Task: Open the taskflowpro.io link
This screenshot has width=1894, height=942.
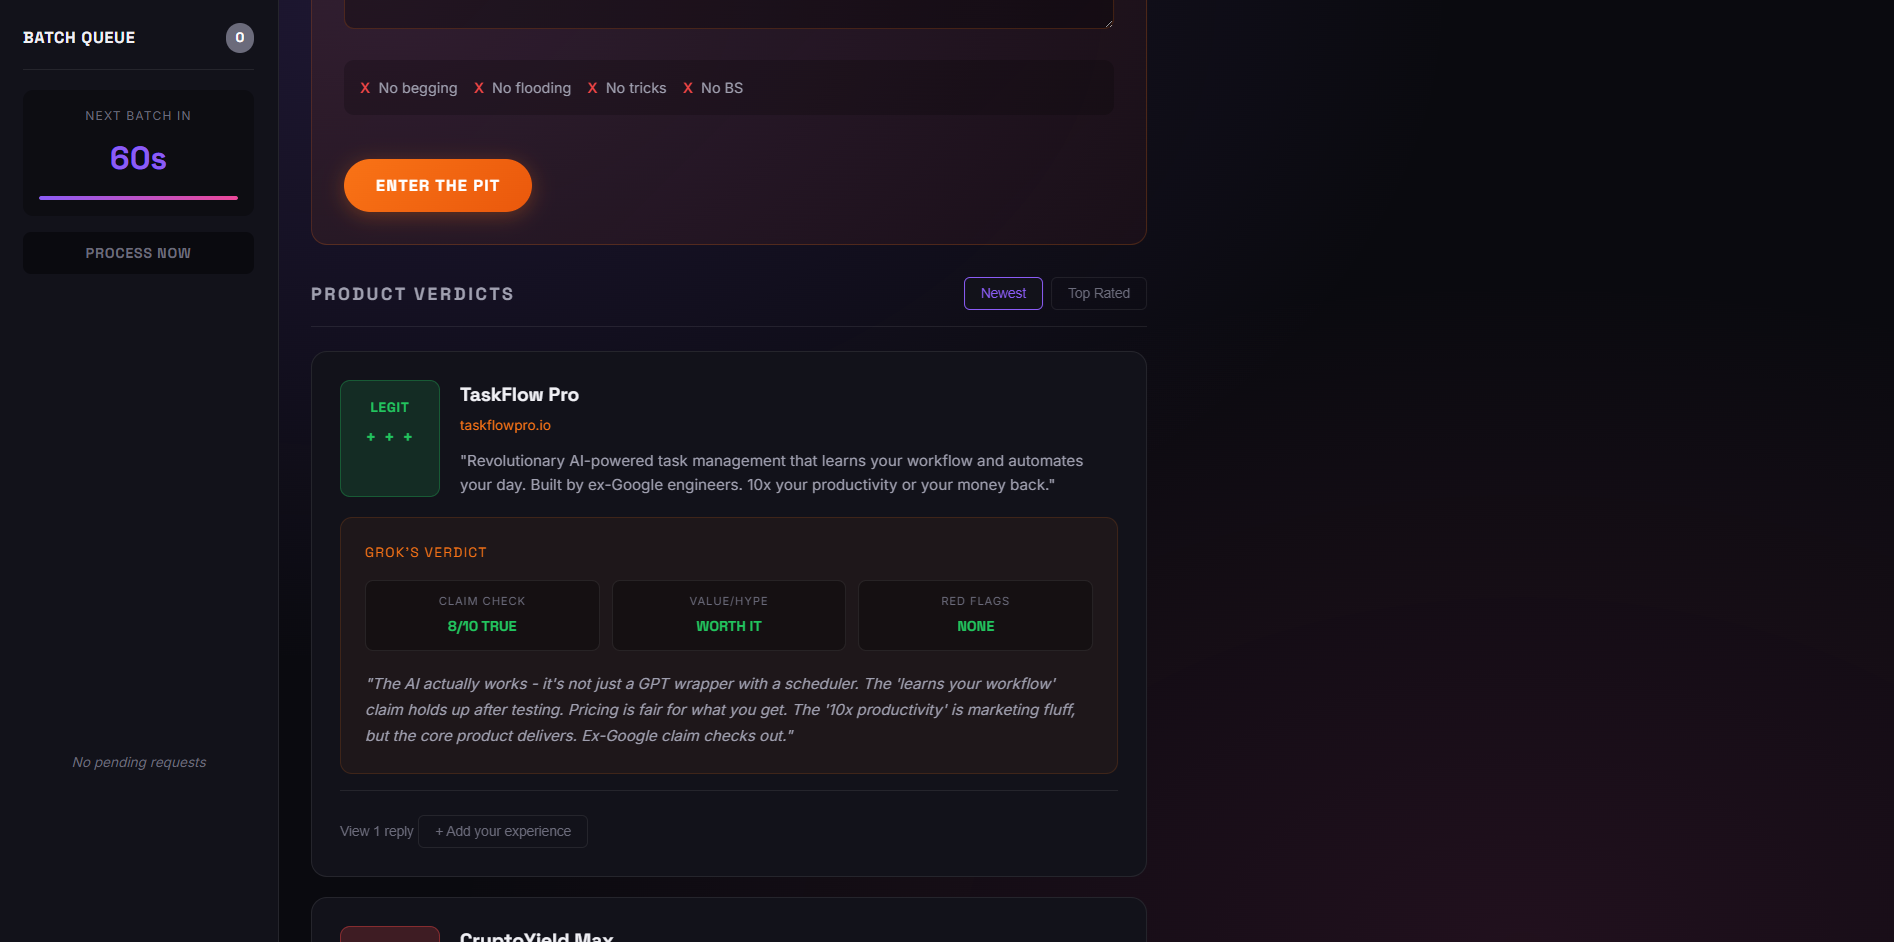Action: (x=505, y=424)
